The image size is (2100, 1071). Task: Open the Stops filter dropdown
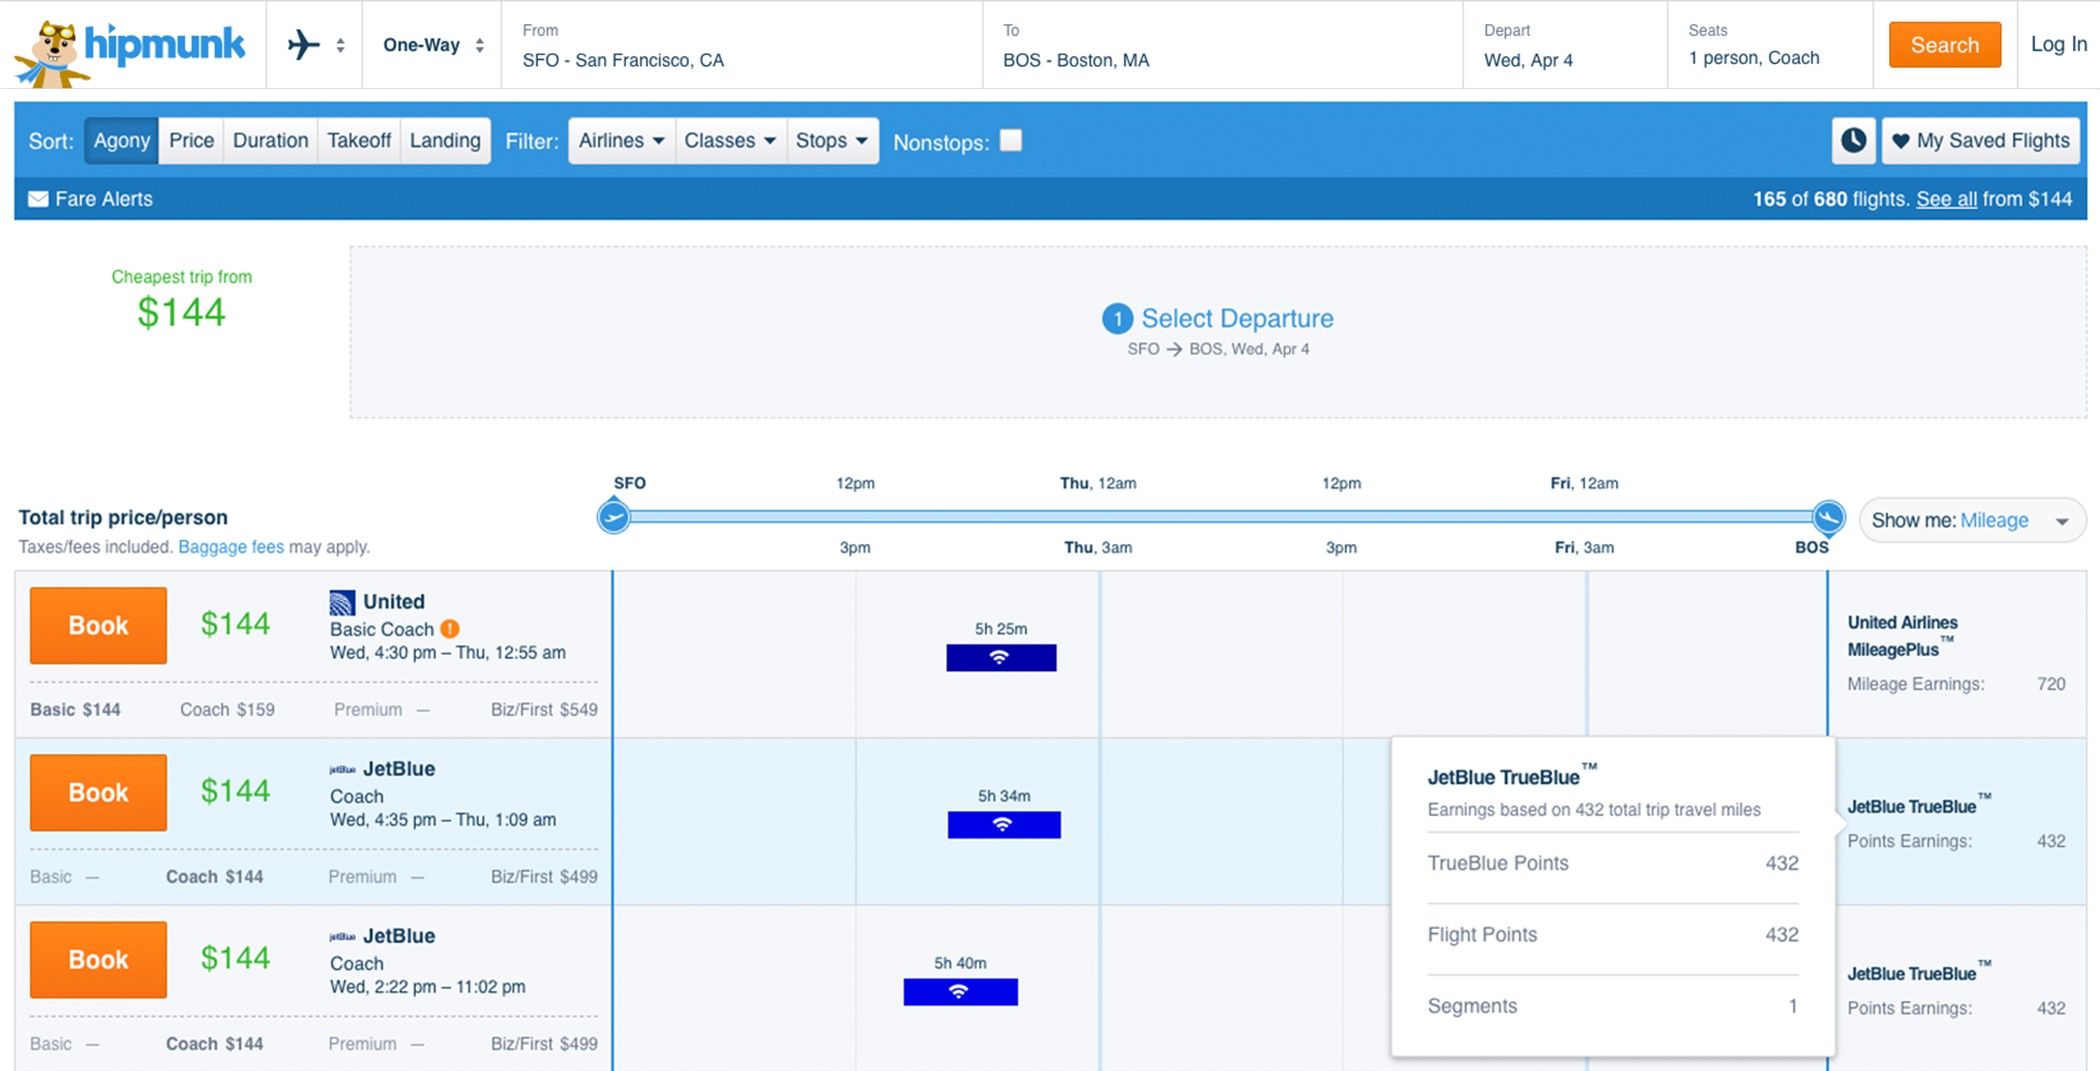click(832, 141)
